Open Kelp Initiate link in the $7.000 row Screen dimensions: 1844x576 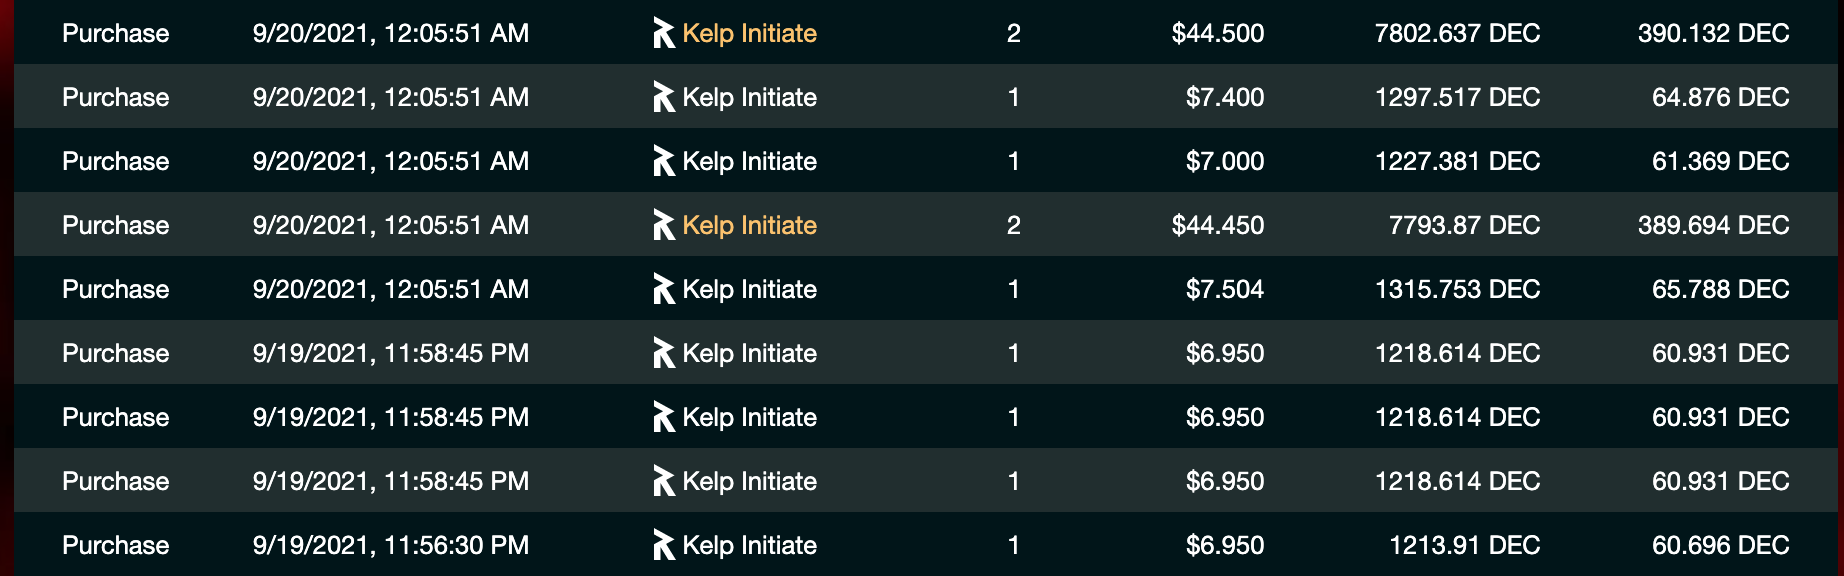coord(749,161)
